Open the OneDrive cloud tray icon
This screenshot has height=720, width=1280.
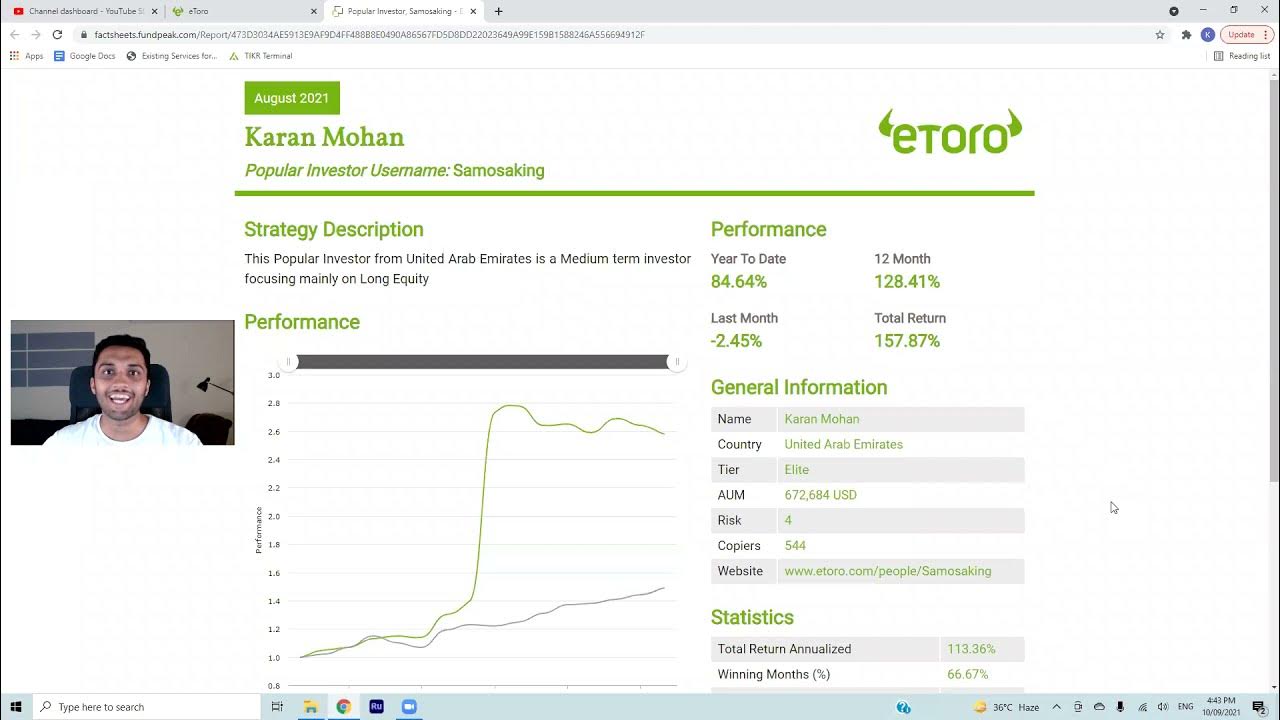(1099, 707)
